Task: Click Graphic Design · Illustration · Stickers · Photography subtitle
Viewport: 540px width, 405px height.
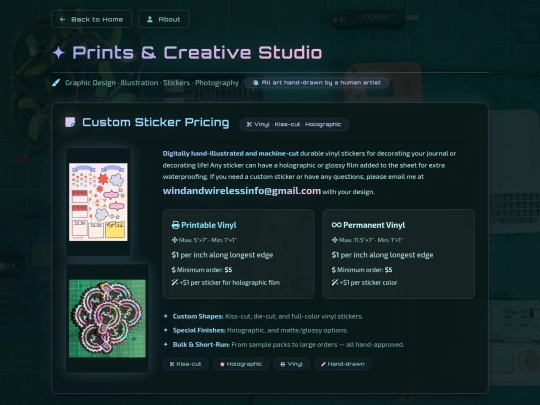Action: point(152,83)
